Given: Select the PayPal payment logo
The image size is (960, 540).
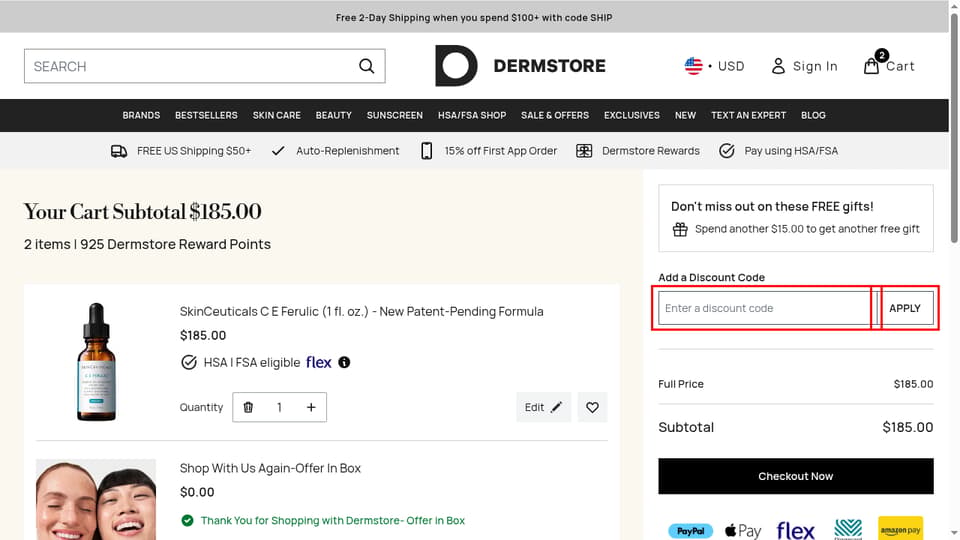Looking at the screenshot, I should pos(690,531).
